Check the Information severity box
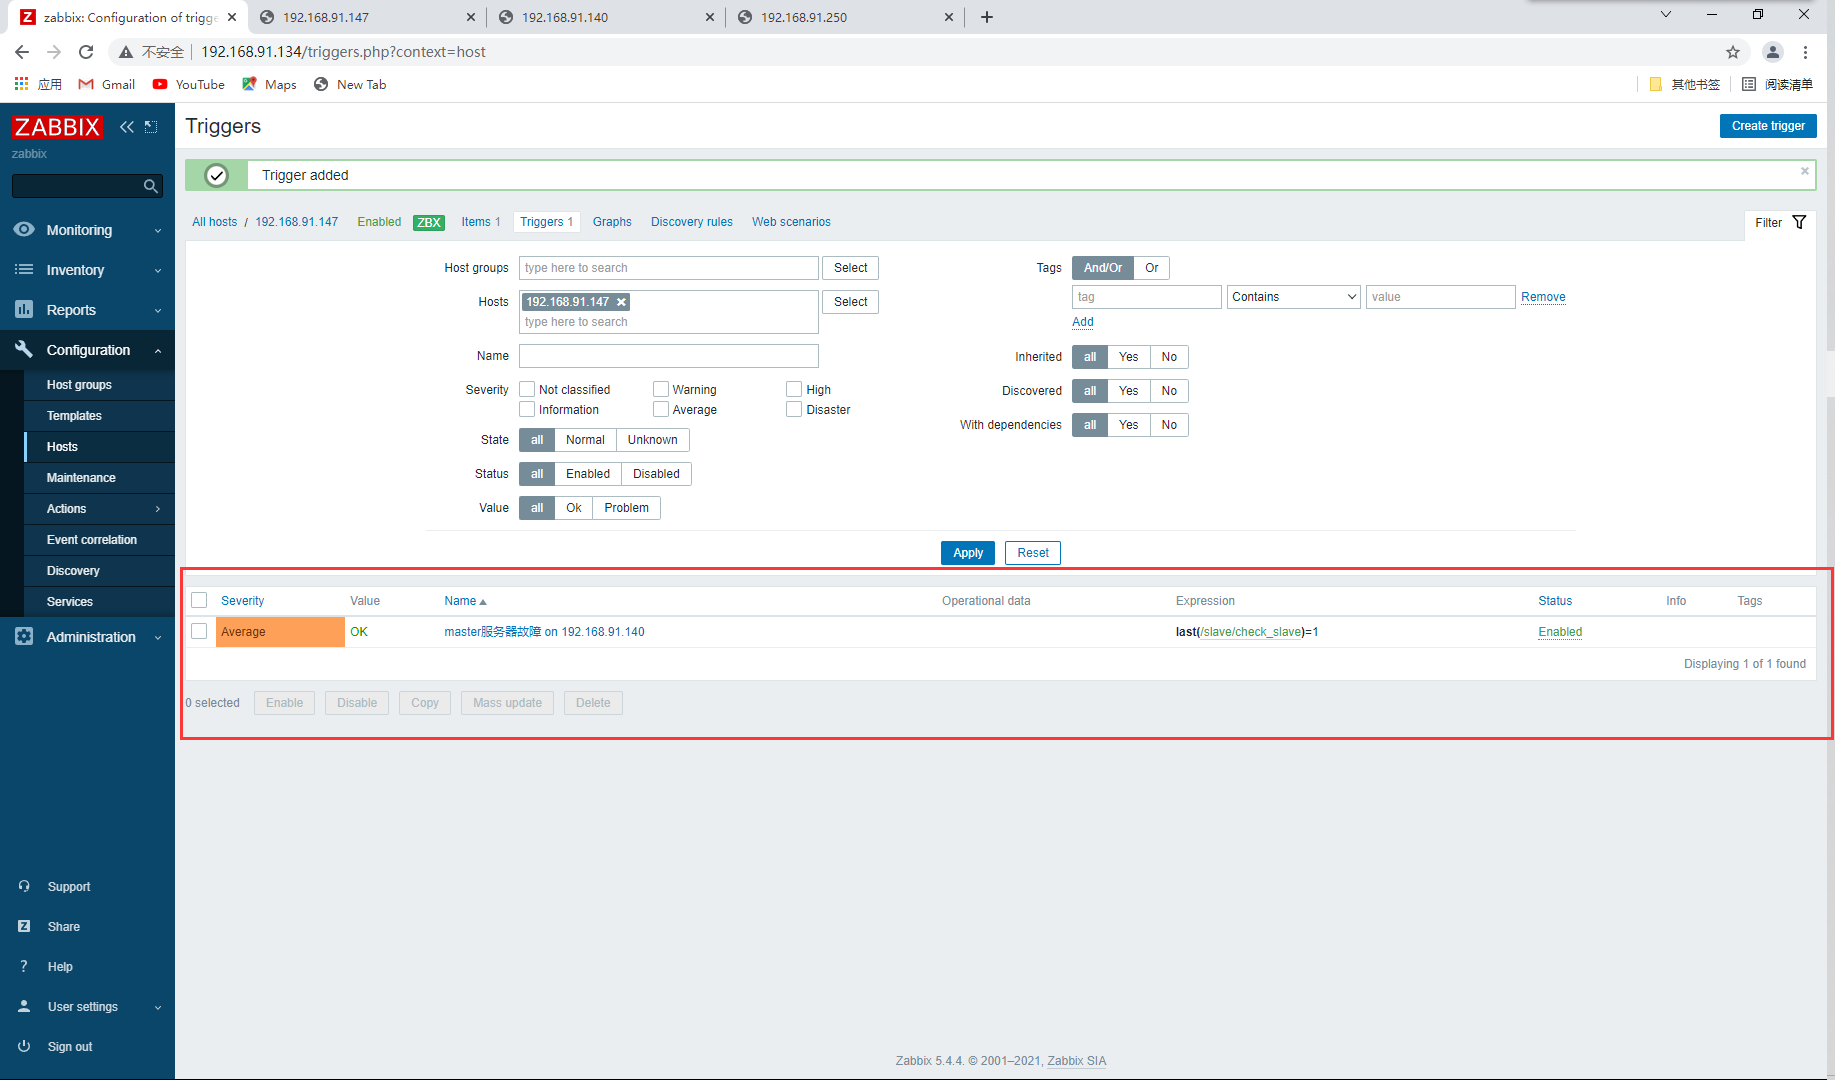This screenshot has height=1080, width=1835. [527, 409]
